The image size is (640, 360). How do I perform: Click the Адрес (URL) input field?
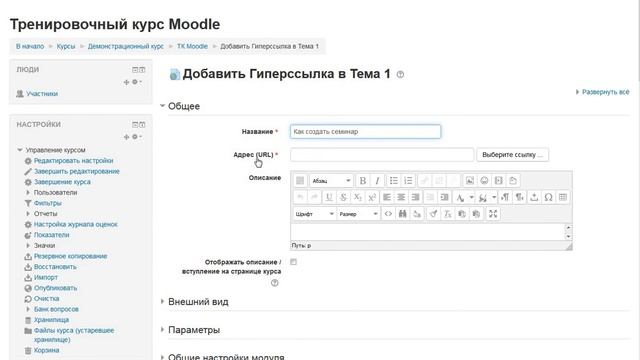(382, 155)
